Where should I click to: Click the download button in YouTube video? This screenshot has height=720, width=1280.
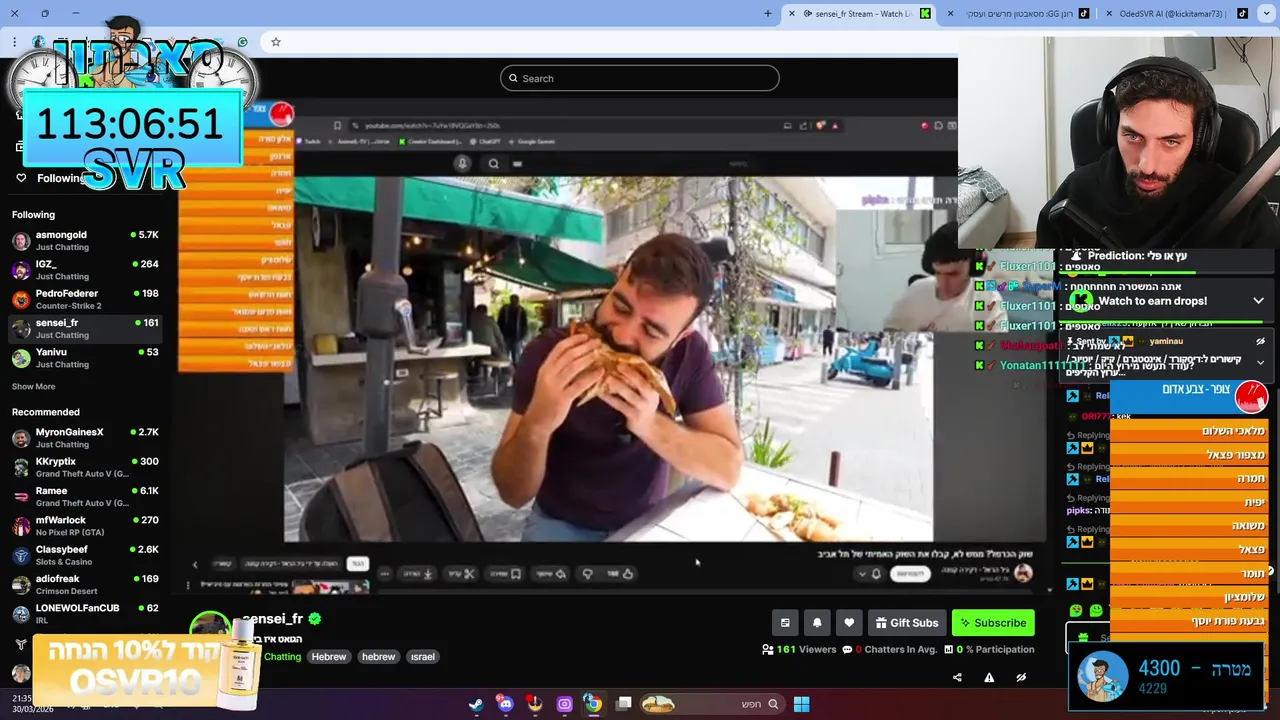click(418, 574)
